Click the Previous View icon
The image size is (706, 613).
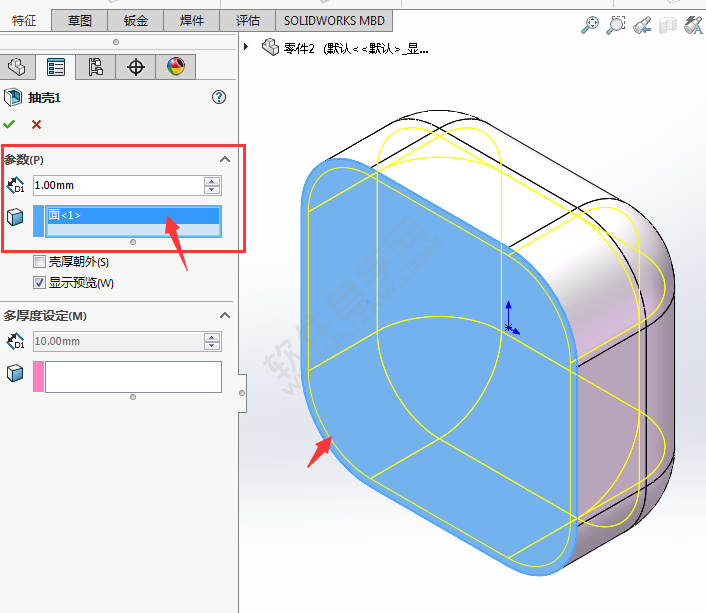pyautogui.click(x=642, y=25)
